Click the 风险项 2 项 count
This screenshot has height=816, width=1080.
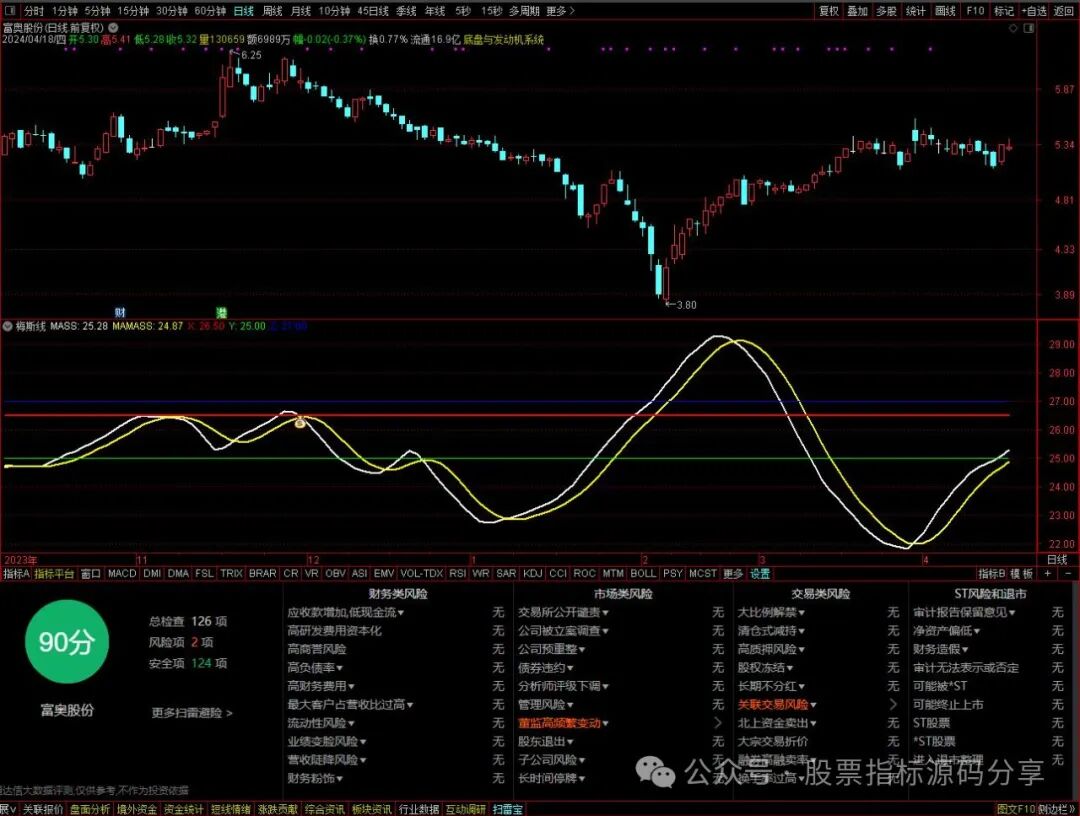tap(181, 642)
